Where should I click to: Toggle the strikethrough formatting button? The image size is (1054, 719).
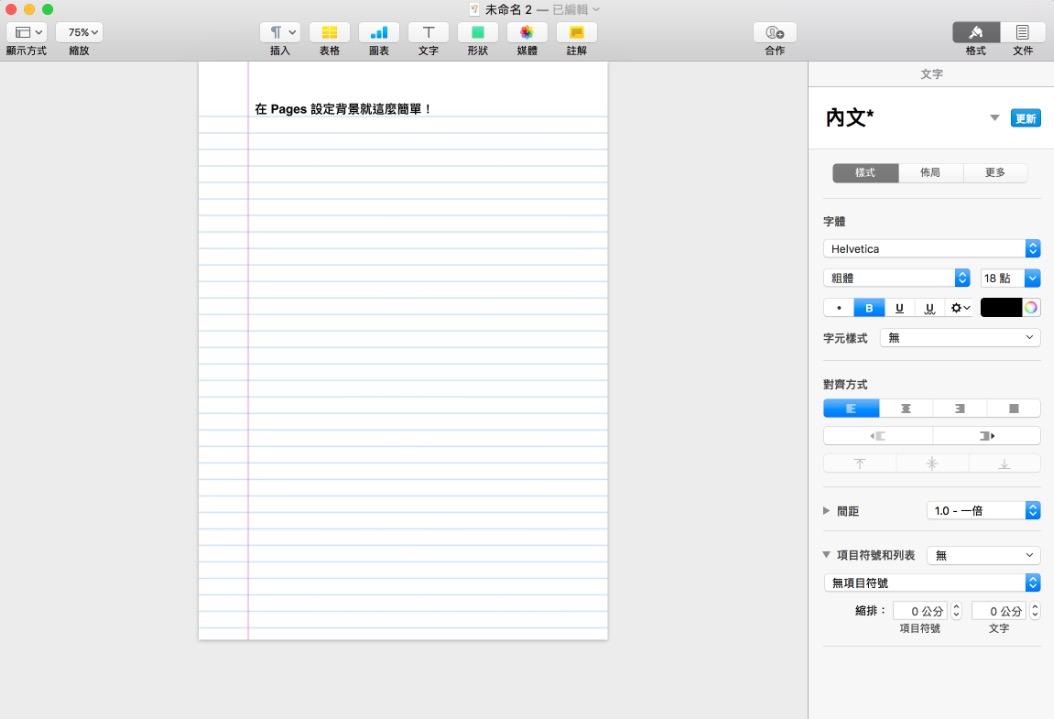point(930,308)
